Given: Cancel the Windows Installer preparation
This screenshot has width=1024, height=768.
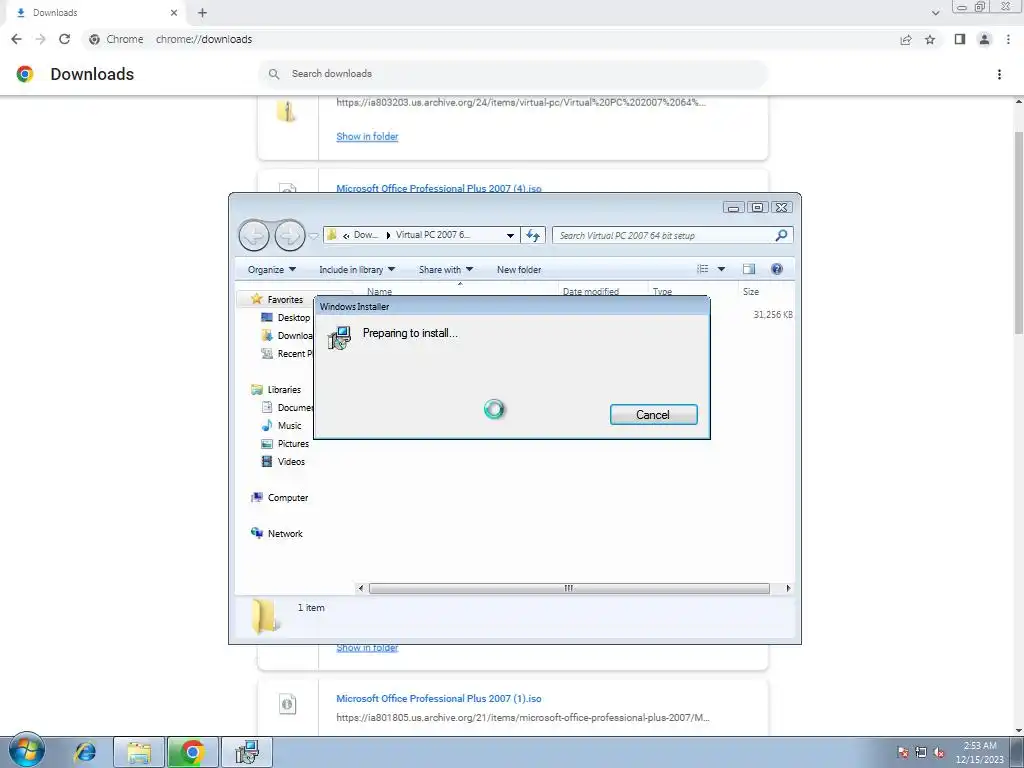Looking at the screenshot, I should pyautogui.click(x=653, y=415).
